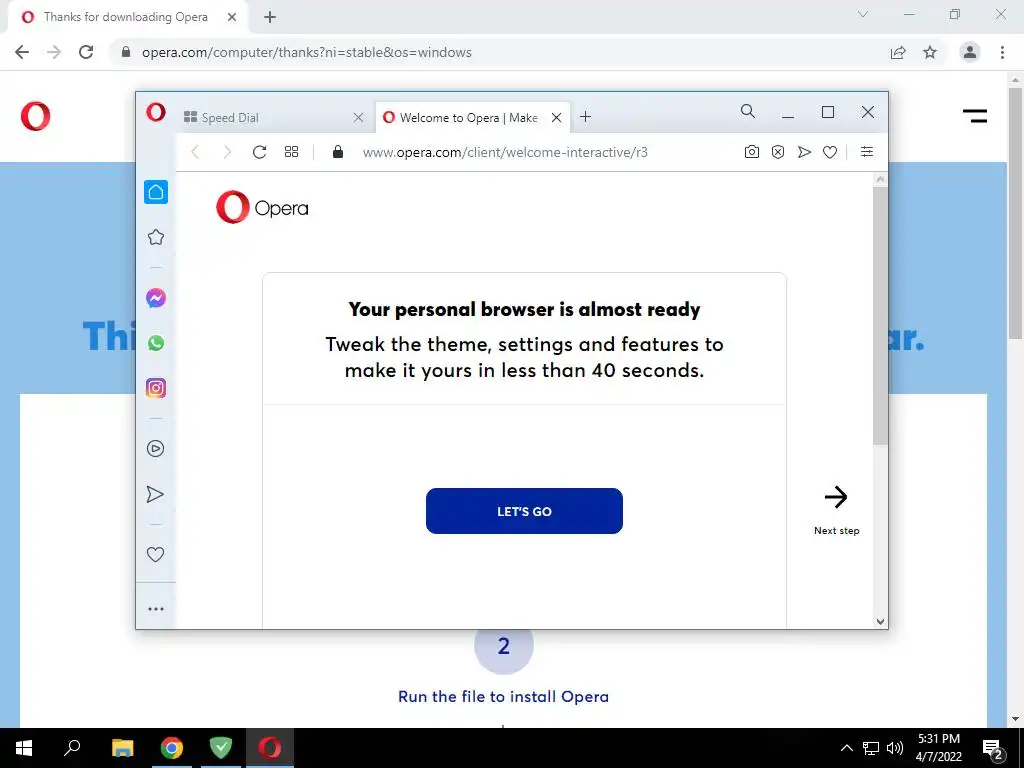
Task: Open Opera Easy Setup menu icon
Action: click(x=867, y=152)
